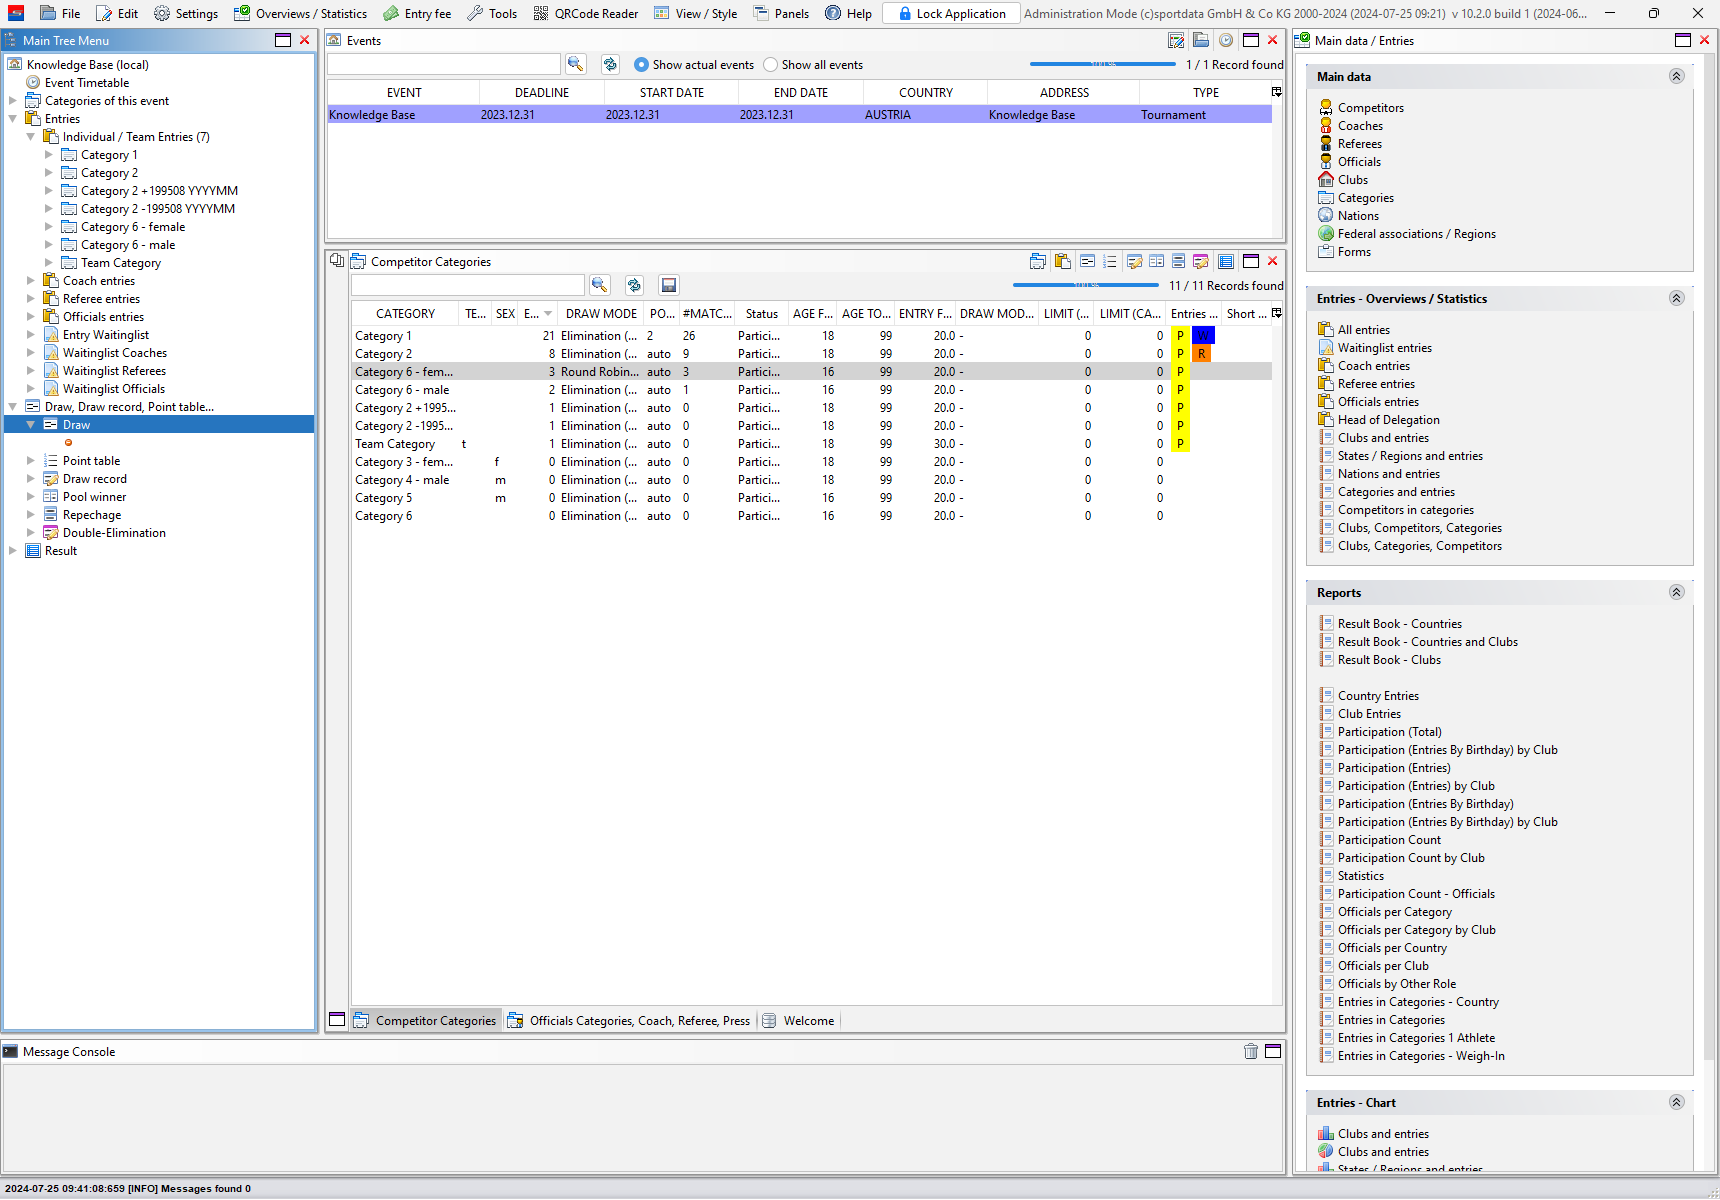Viewport: 1720px width, 1200px height.
Task: Open the File menu
Action: 61,13
